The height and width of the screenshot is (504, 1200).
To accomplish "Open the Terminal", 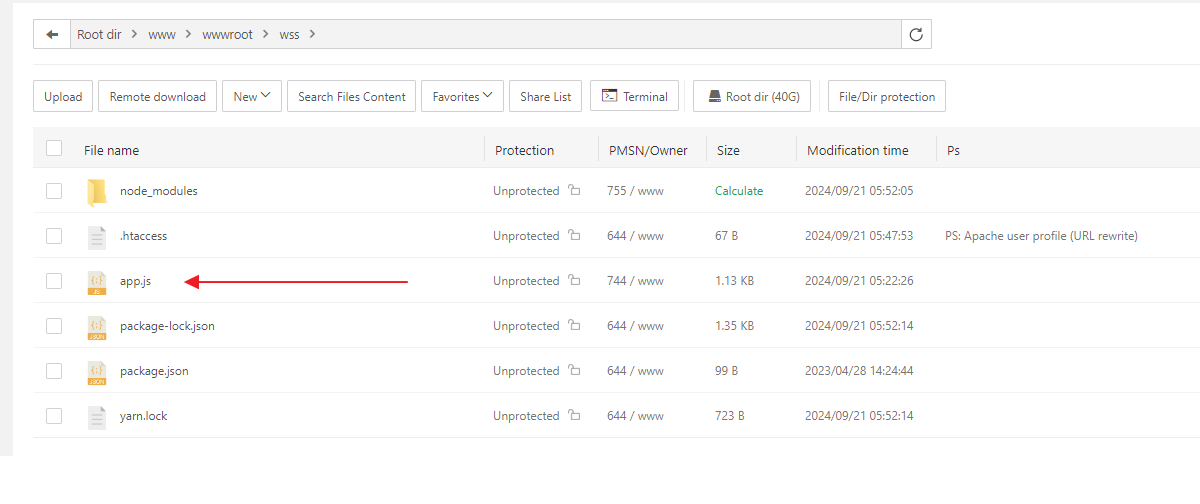I will tap(635, 97).
